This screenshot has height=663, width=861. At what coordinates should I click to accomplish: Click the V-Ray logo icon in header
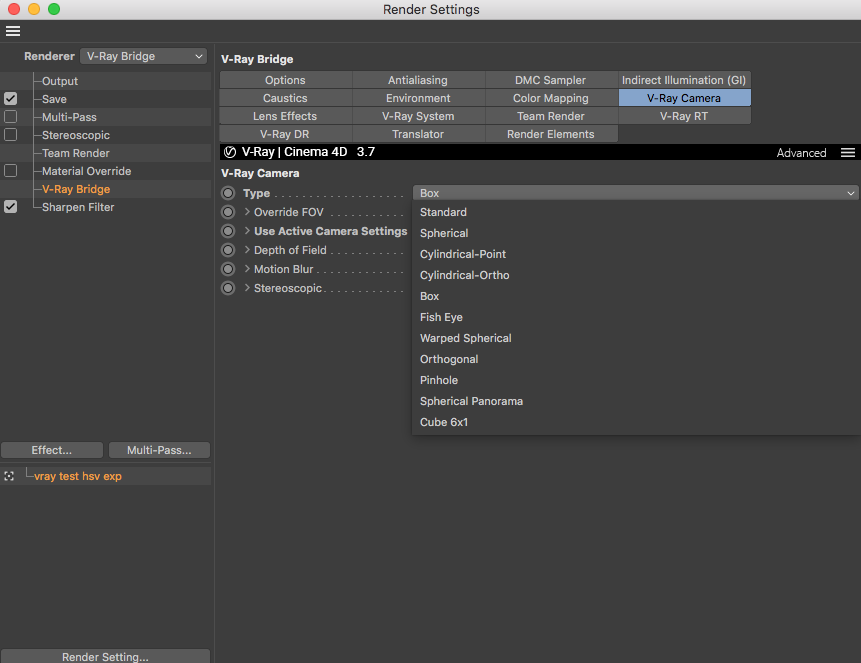point(230,152)
